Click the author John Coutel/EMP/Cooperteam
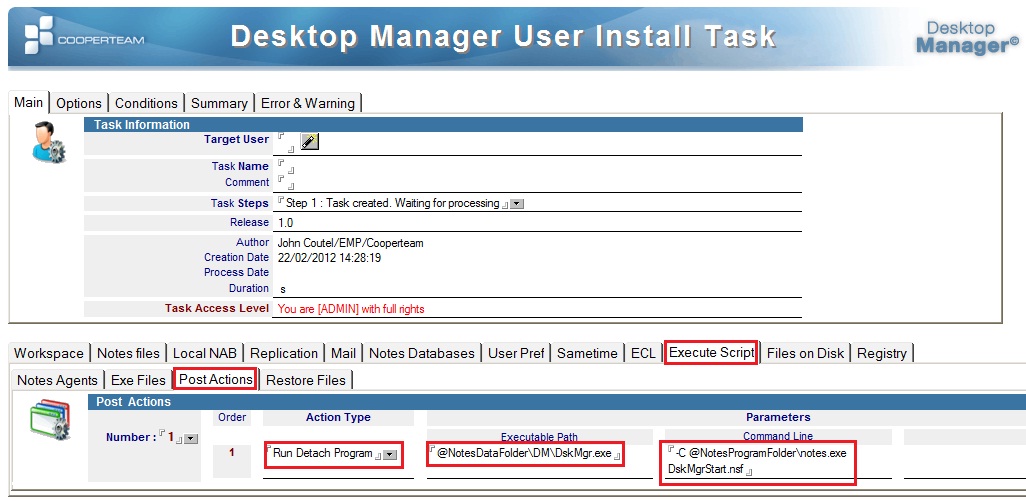Image resolution: width=1026 pixels, height=502 pixels. coord(350,243)
